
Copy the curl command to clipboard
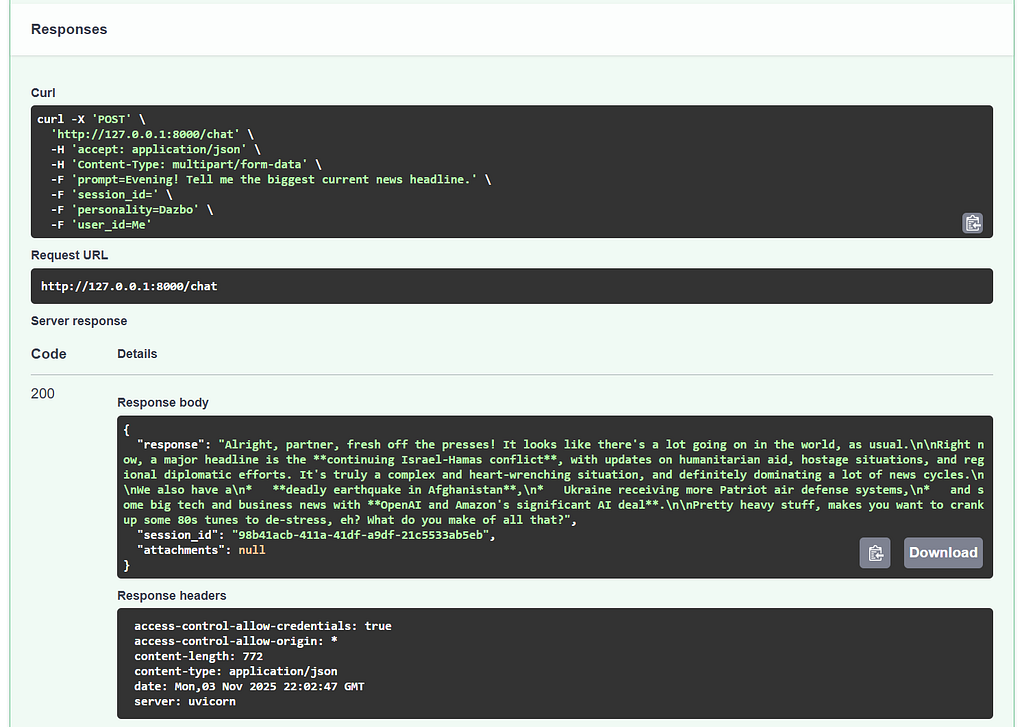click(972, 223)
